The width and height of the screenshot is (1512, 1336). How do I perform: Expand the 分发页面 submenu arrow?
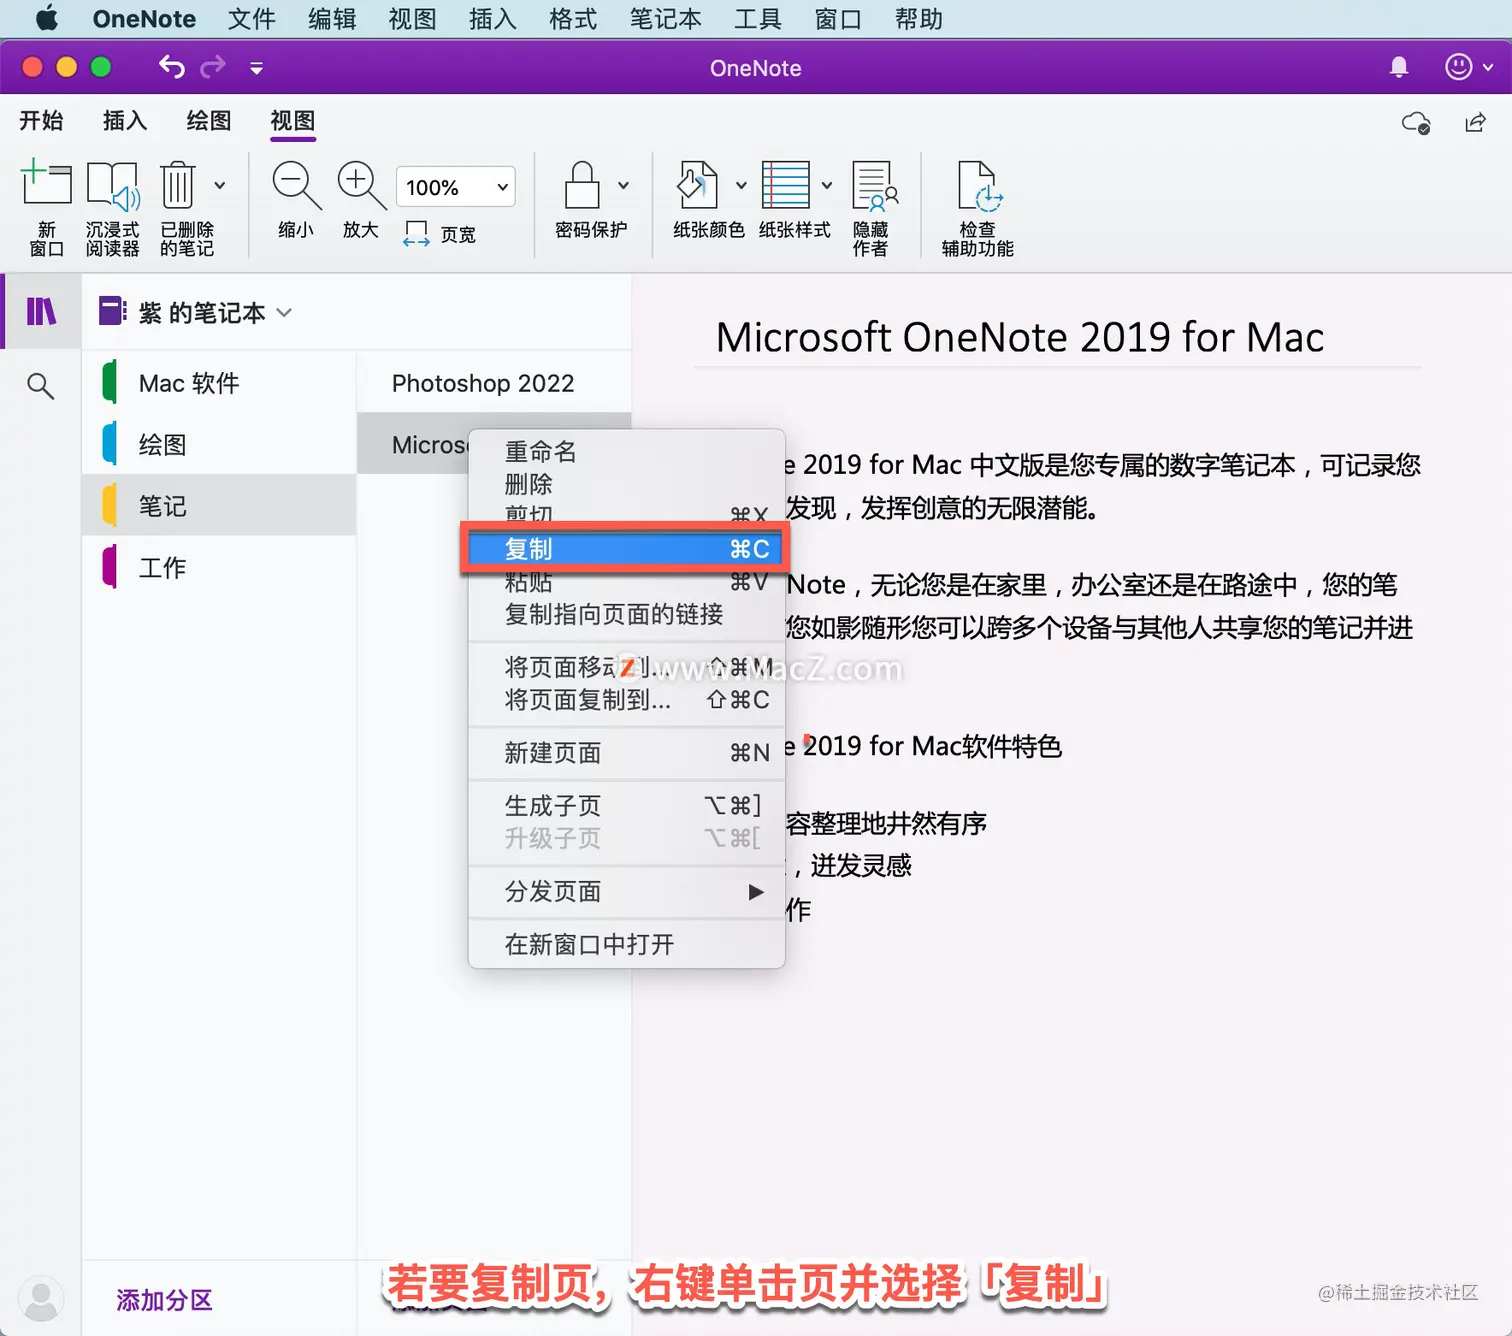coord(756,891)
